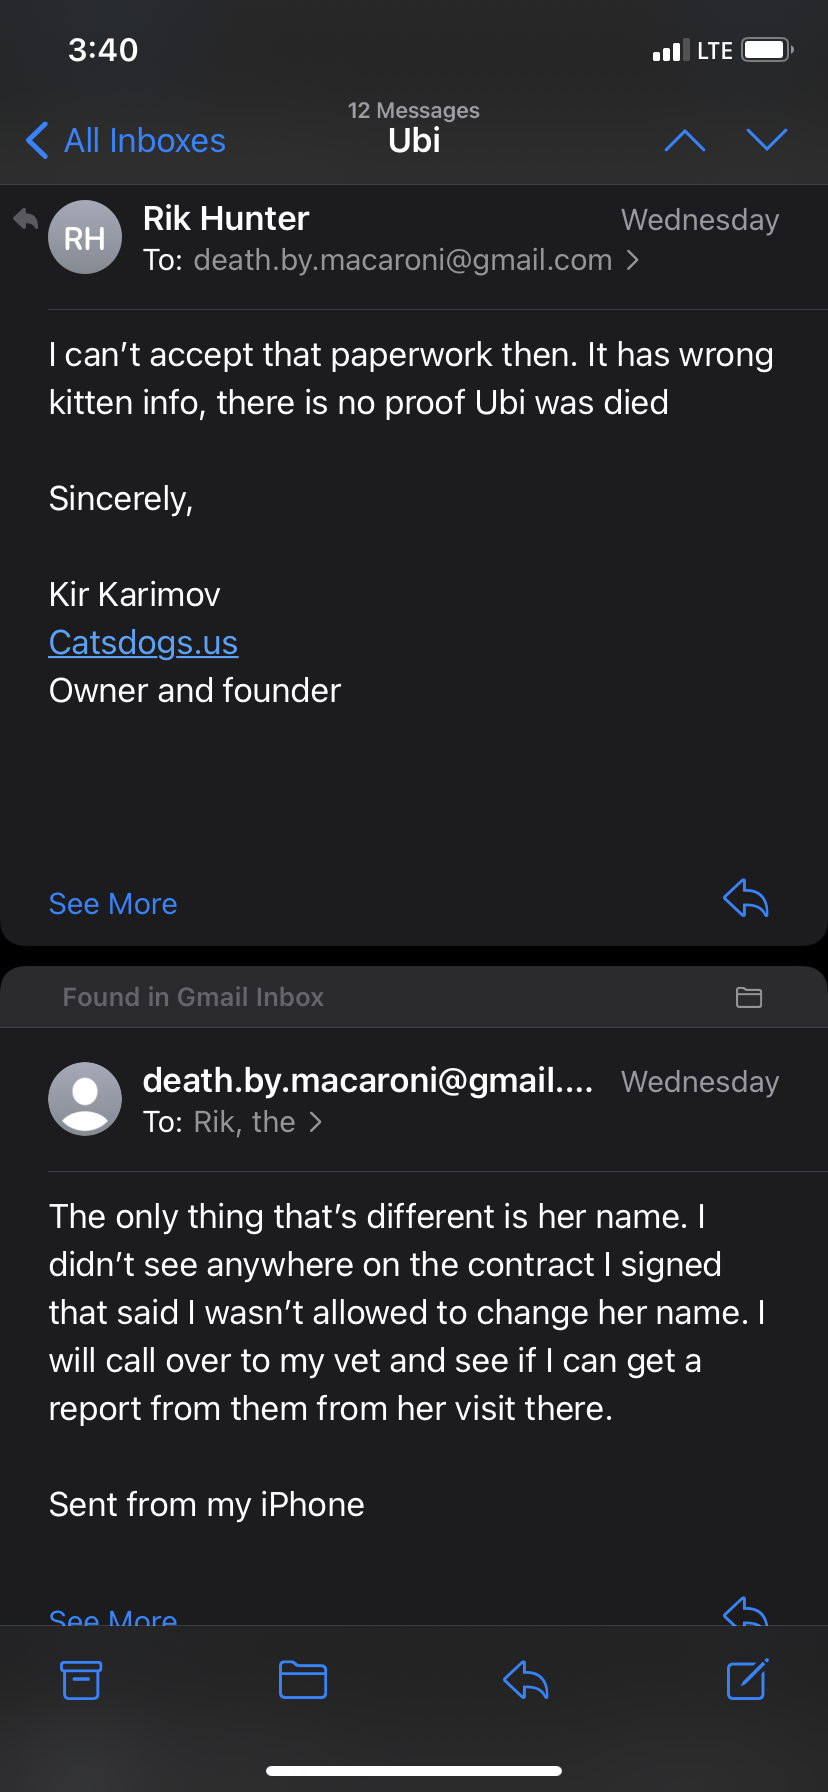Go back to All Inboxes
This screenshot has width=828, height=1792.
coord(126,140)
